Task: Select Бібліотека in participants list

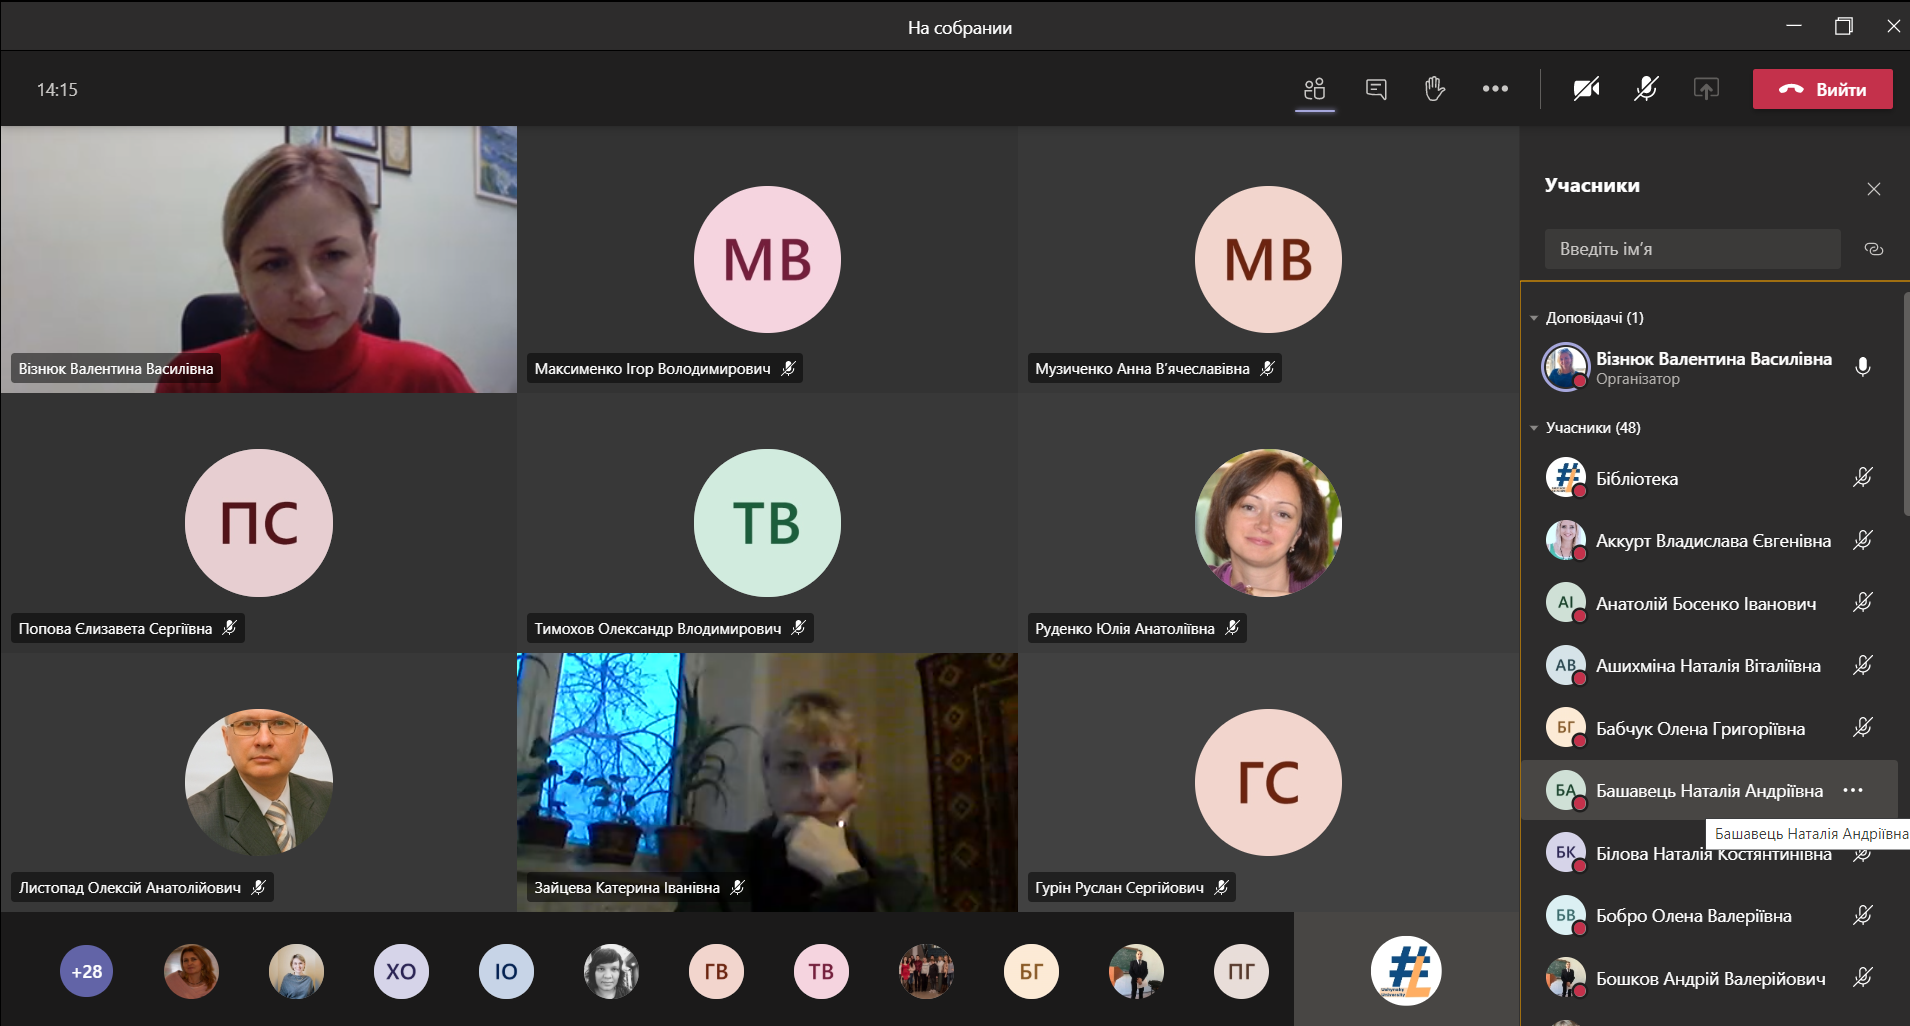Action: (x=1709, y=478)
